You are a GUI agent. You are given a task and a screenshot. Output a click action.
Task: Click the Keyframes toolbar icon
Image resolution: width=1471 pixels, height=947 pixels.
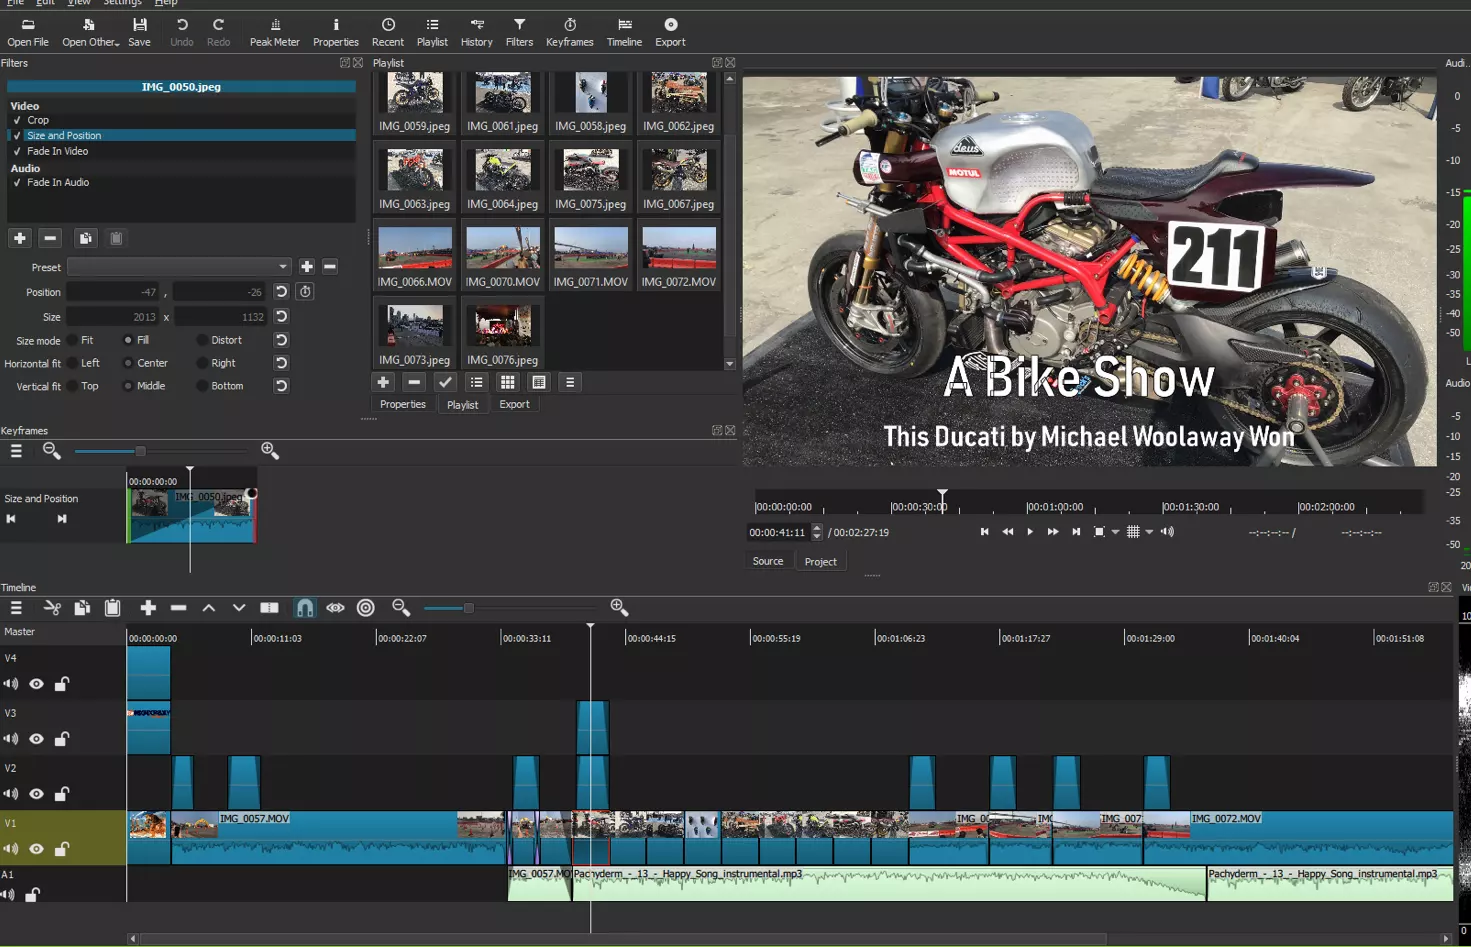coord(569,32)
